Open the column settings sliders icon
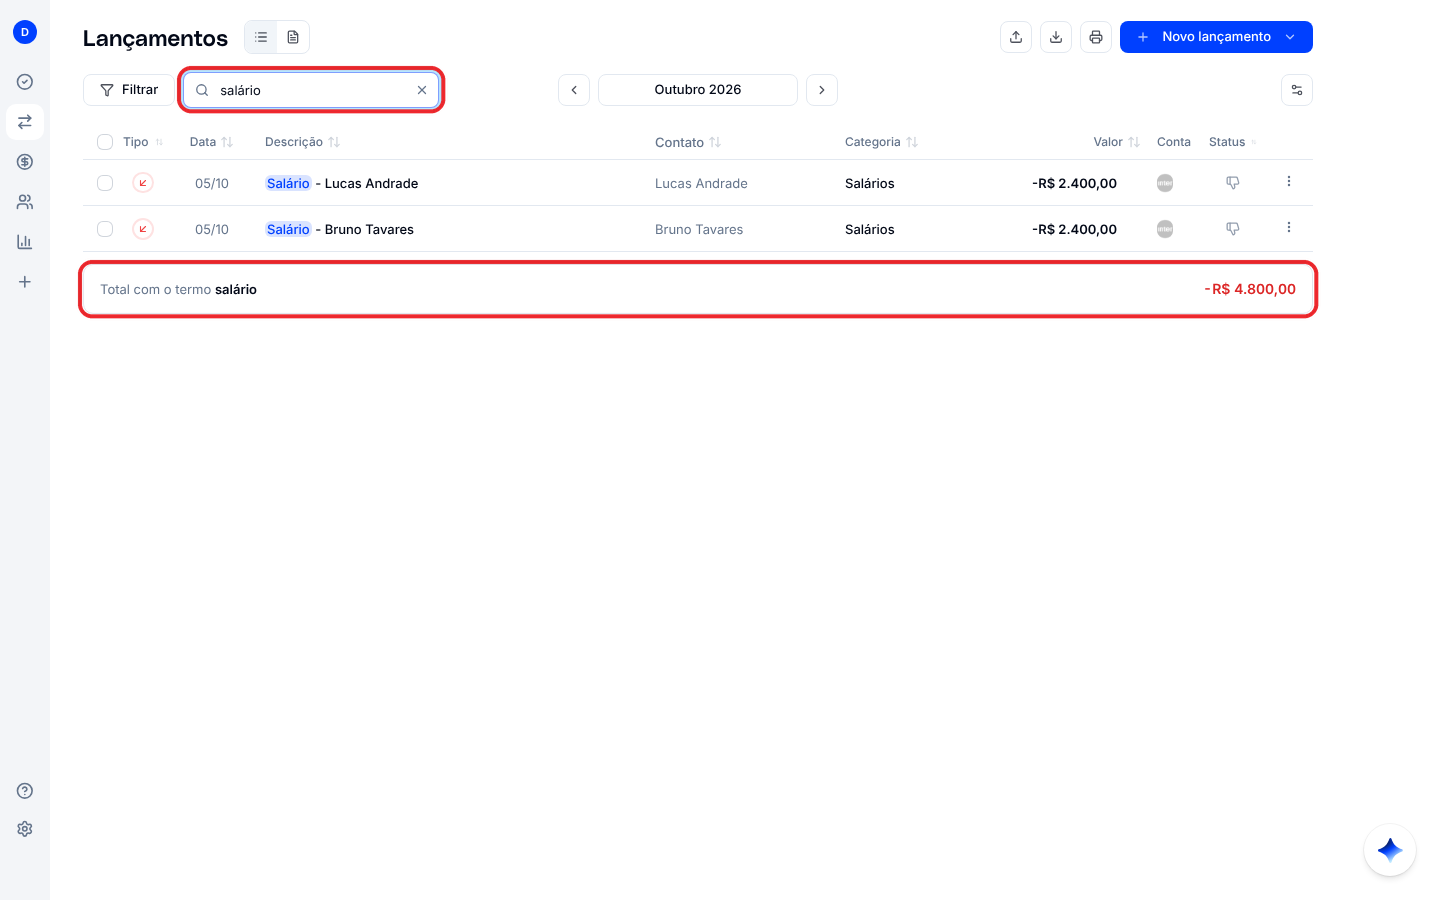The width and height of the screenshot is (1440, 900). tap(1297, 90)
